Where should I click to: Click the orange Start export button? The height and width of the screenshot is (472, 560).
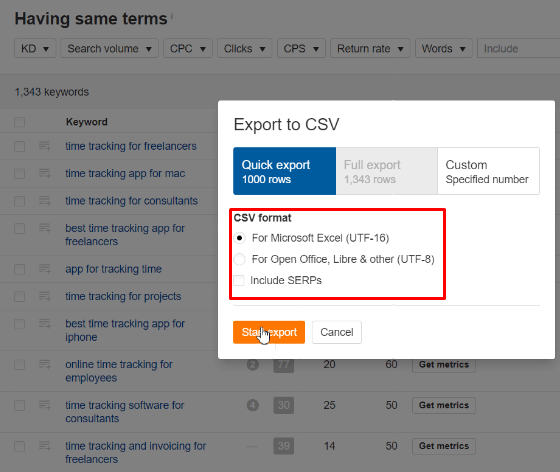[269, 332]
